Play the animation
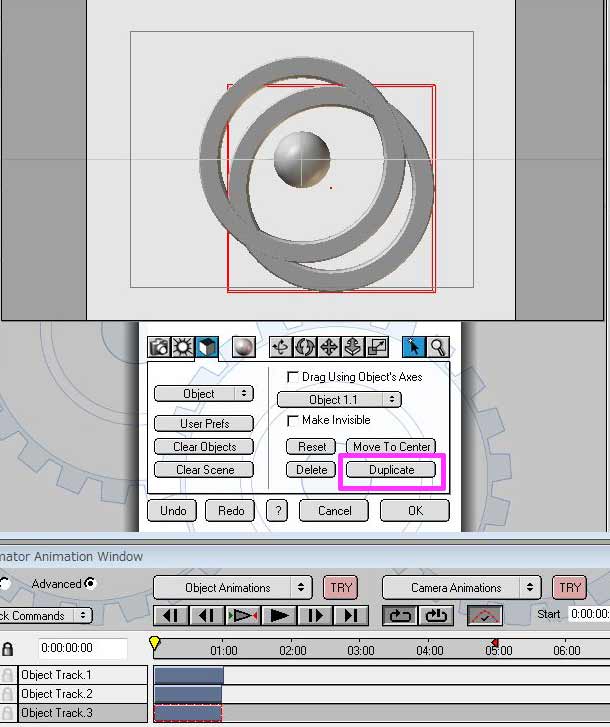This screenshot has height=727, width=610. click(279, 616)
